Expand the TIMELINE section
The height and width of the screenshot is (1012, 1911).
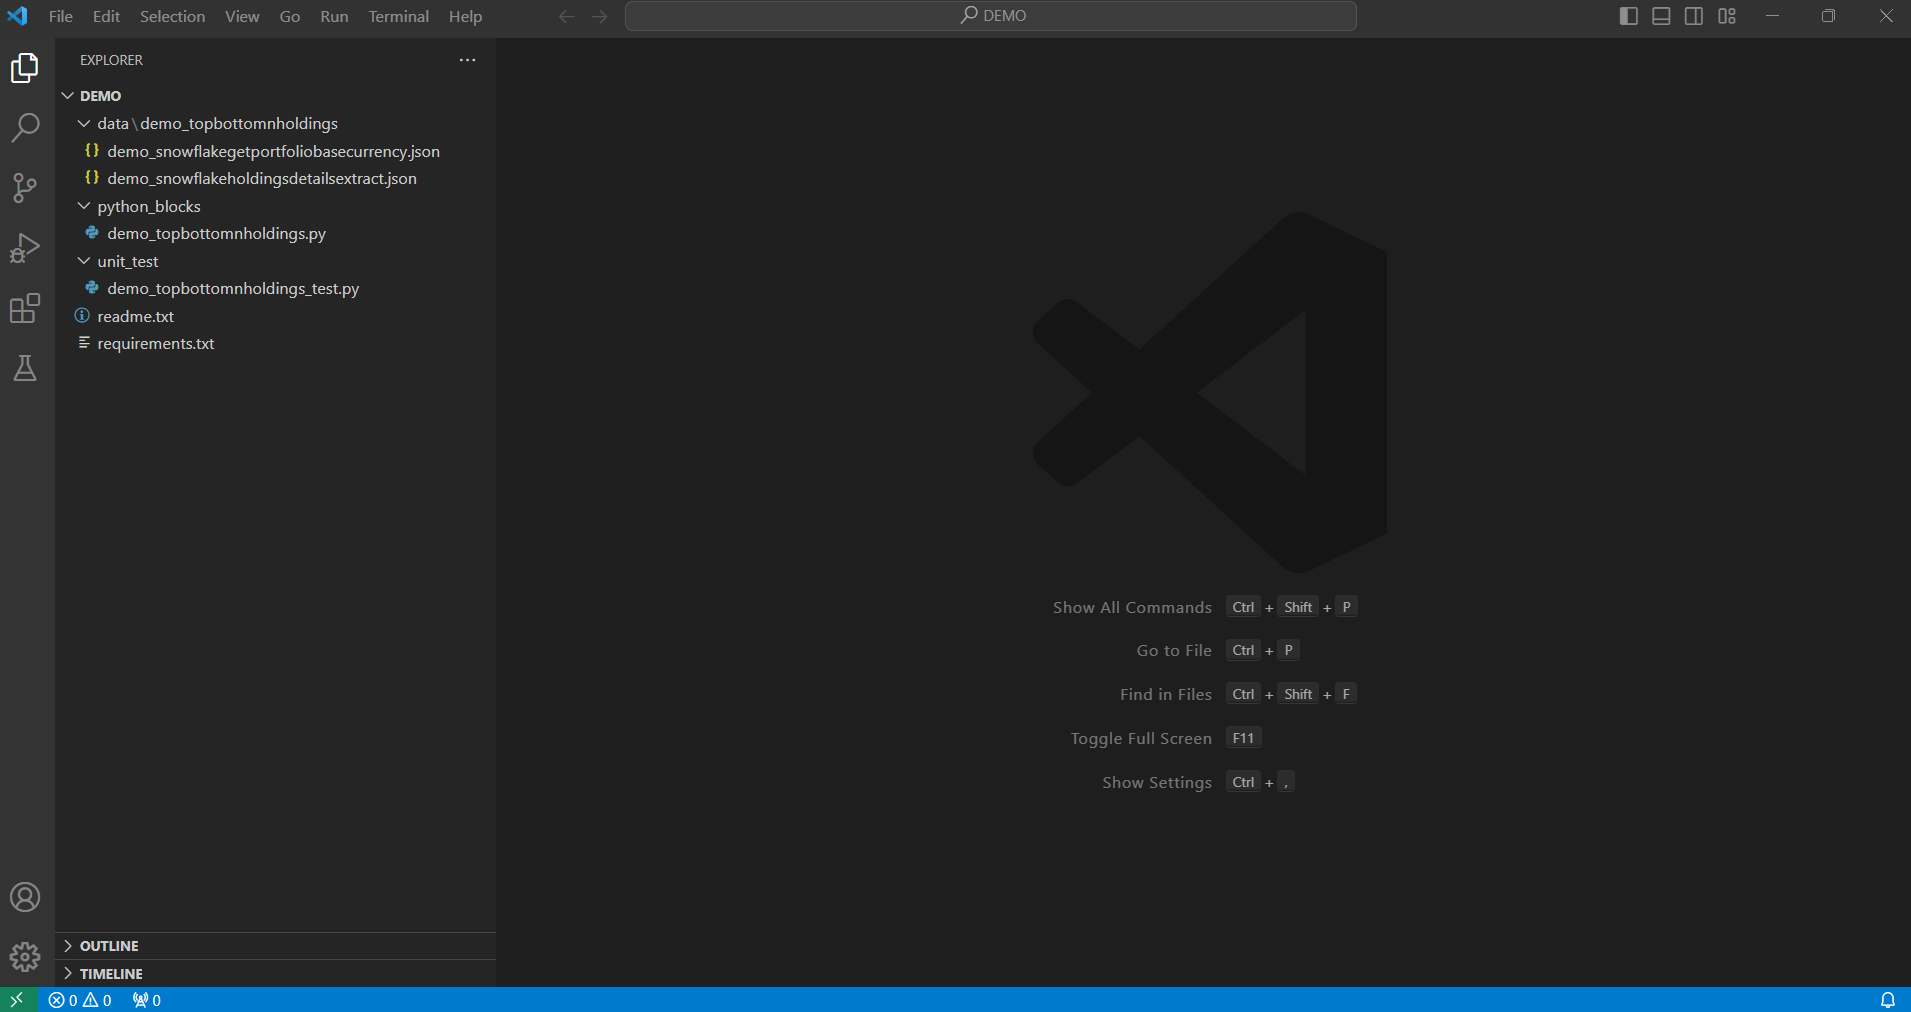pyautogui.click(x=275, y=974)
